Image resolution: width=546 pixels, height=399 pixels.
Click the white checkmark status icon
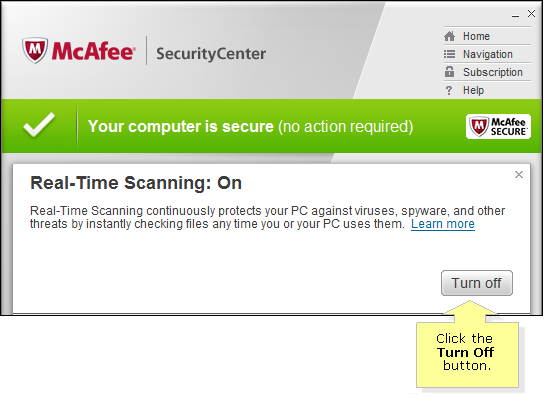(39, 125)
